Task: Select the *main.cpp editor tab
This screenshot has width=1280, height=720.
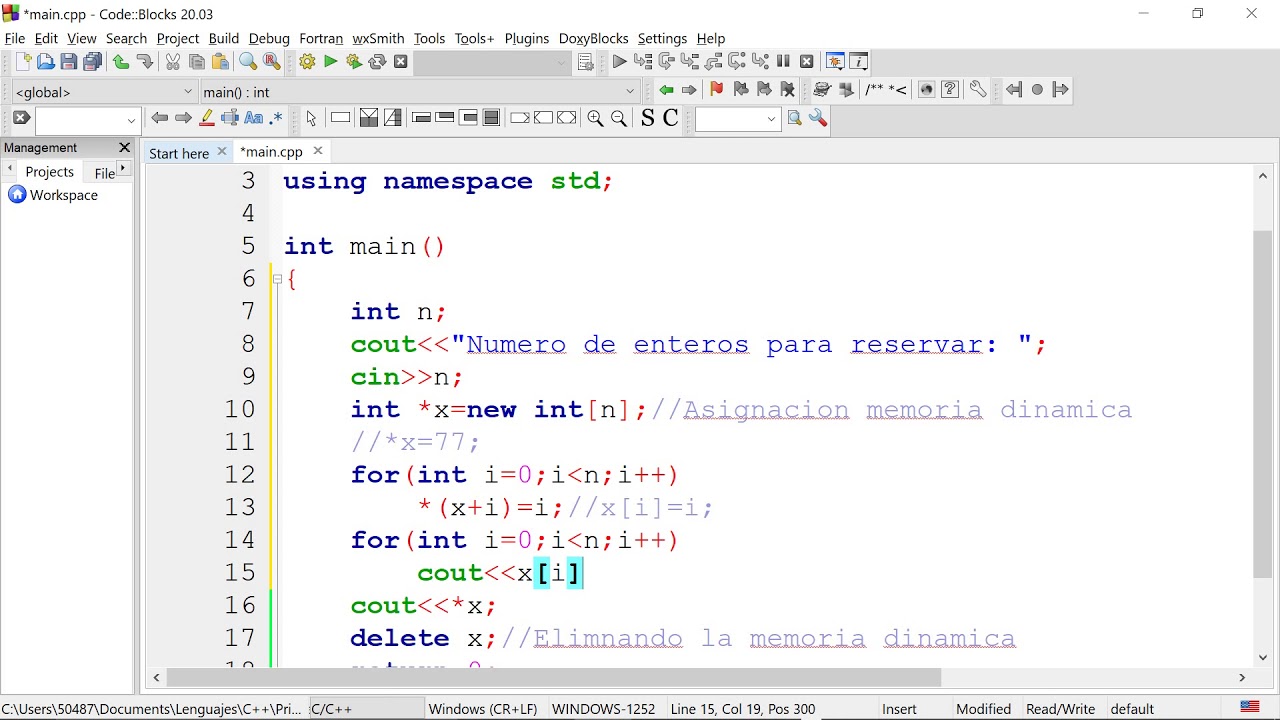Action: pos(271,152)
